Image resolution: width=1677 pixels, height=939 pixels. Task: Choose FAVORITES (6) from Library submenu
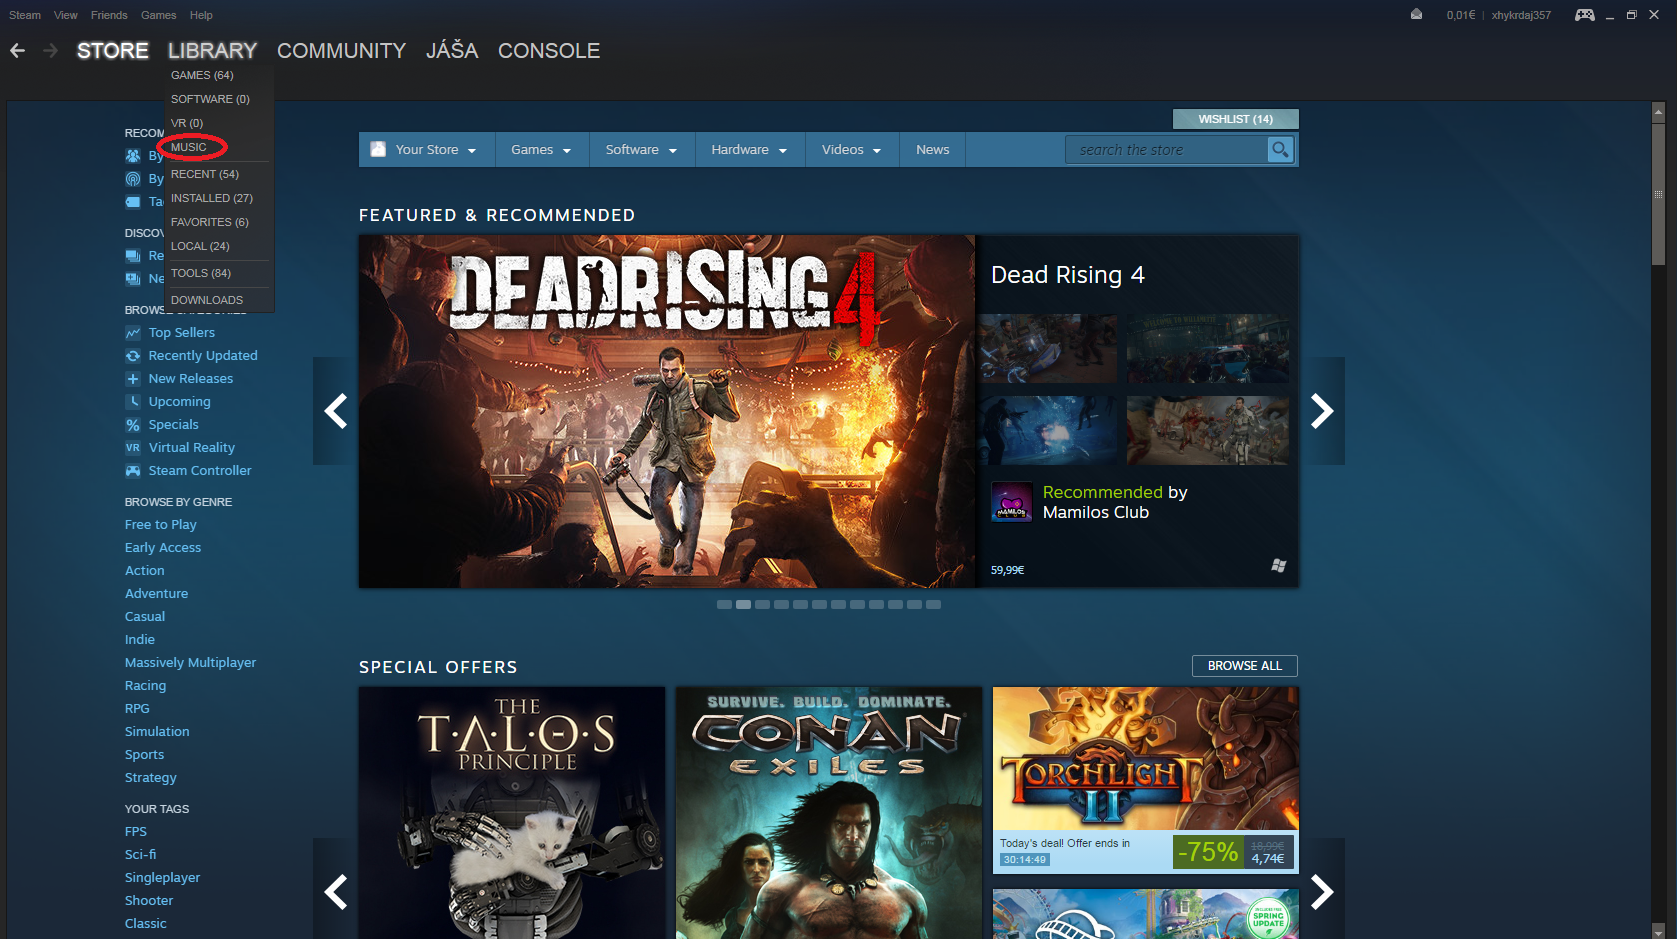210,222
